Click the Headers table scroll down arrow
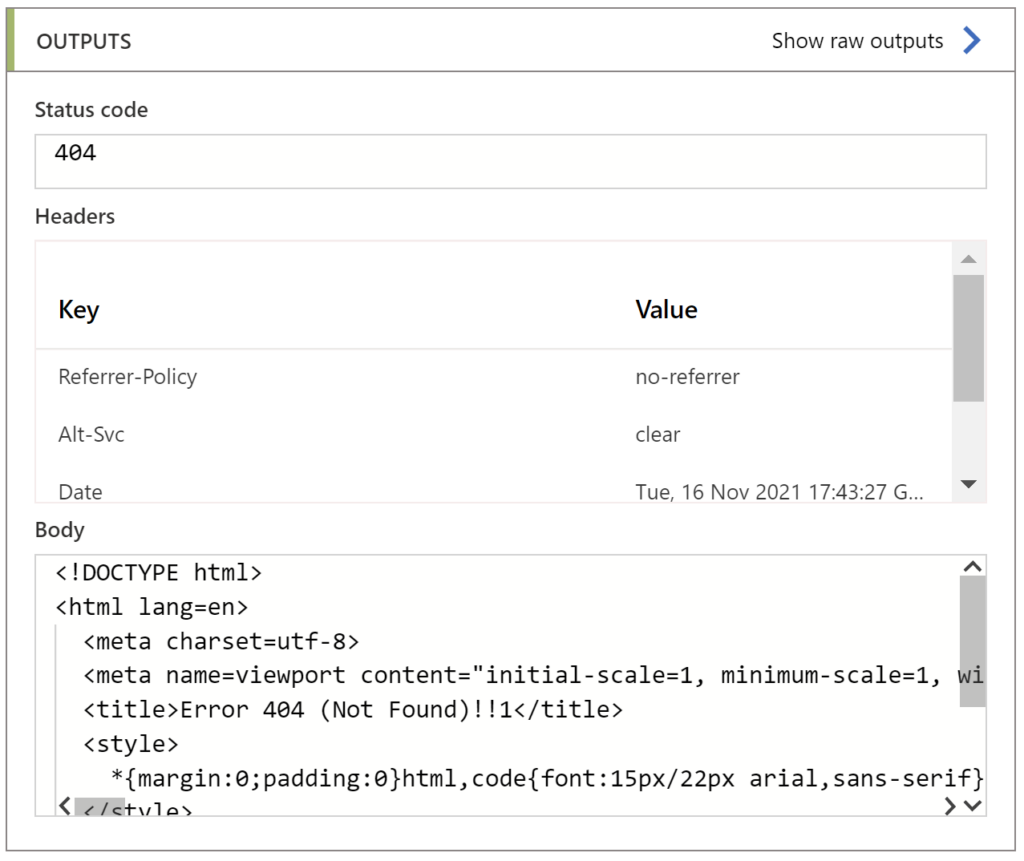 (968, 484)
